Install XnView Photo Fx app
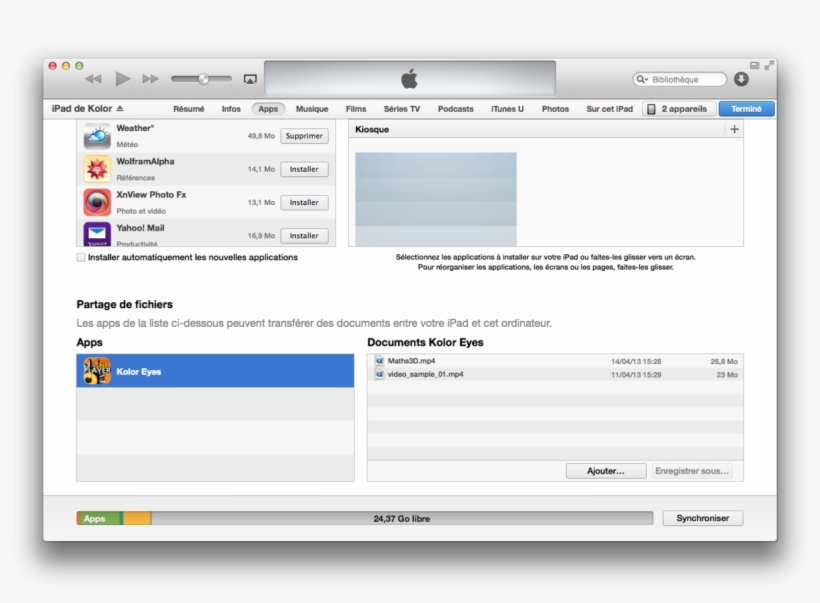 point(304,202)
